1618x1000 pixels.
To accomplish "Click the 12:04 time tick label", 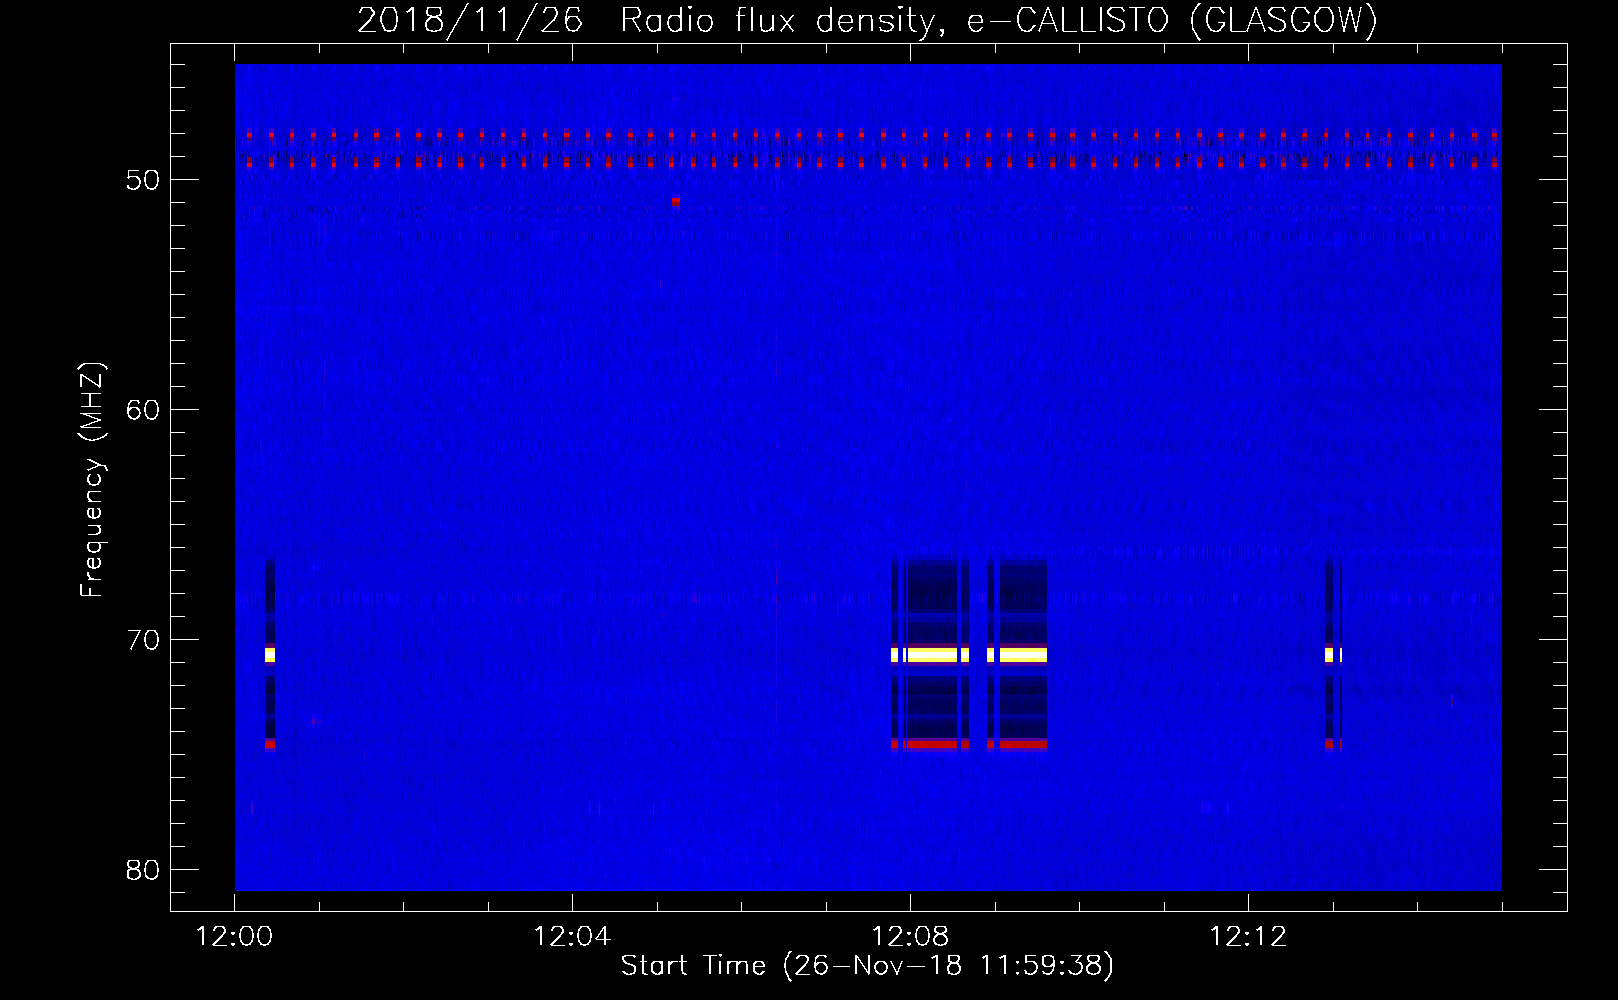I will 572,936.
